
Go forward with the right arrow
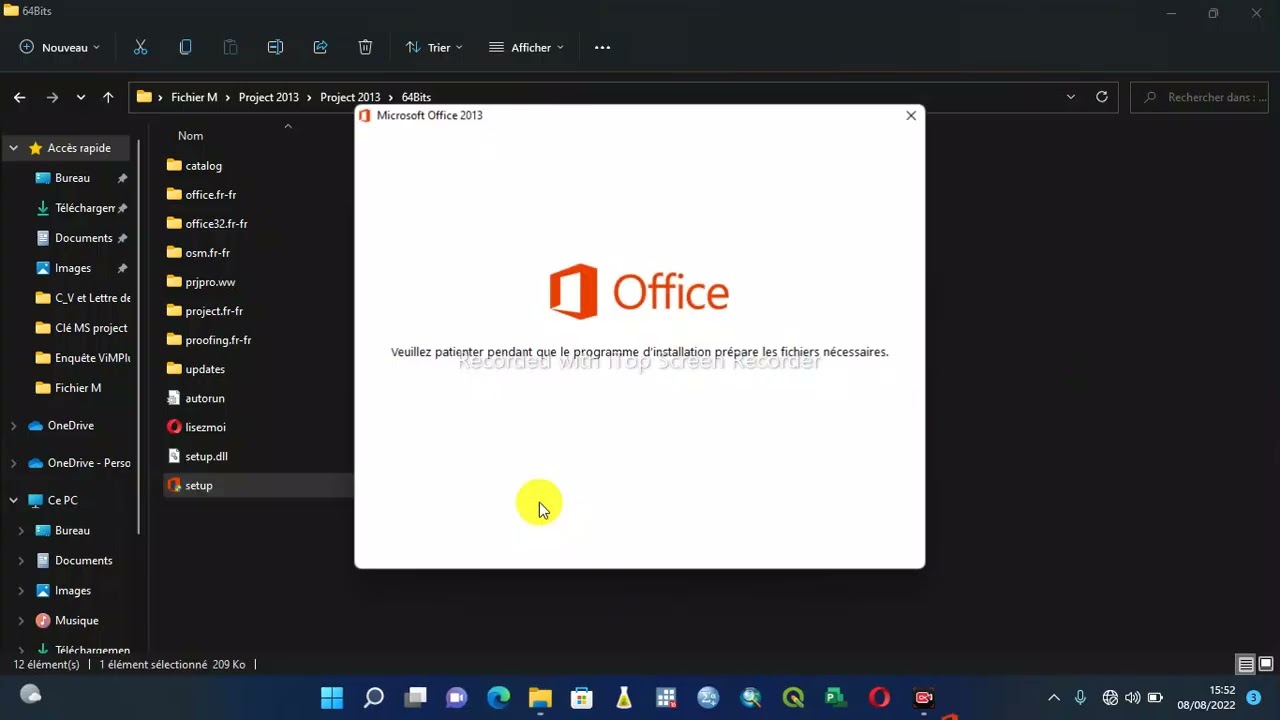pos(52,97)
